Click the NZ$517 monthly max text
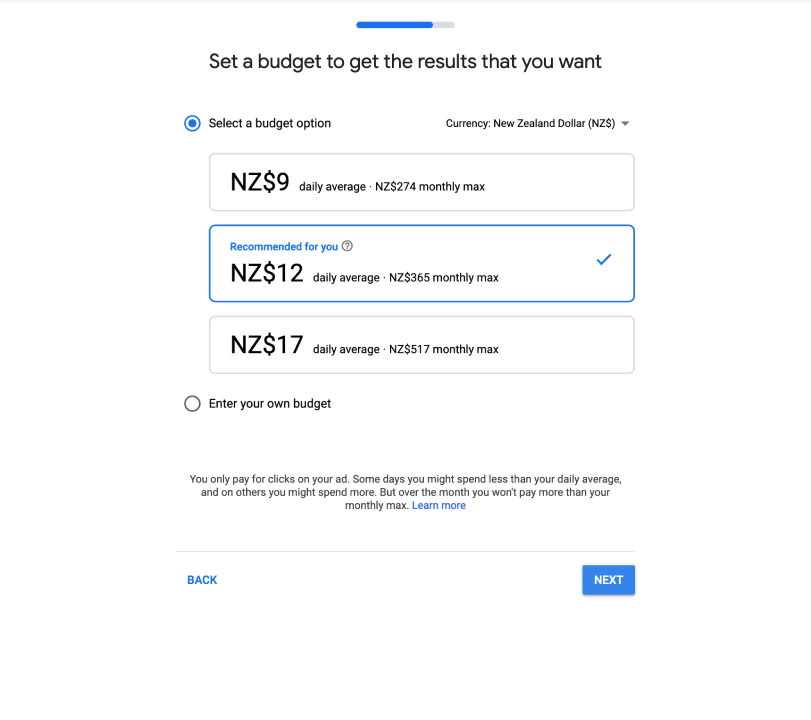 click(x=444, y=350)
